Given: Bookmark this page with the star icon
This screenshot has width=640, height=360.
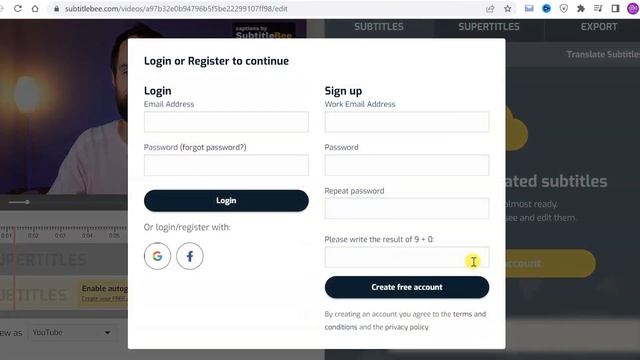Looking at the screenshot, I should (507, 9).
